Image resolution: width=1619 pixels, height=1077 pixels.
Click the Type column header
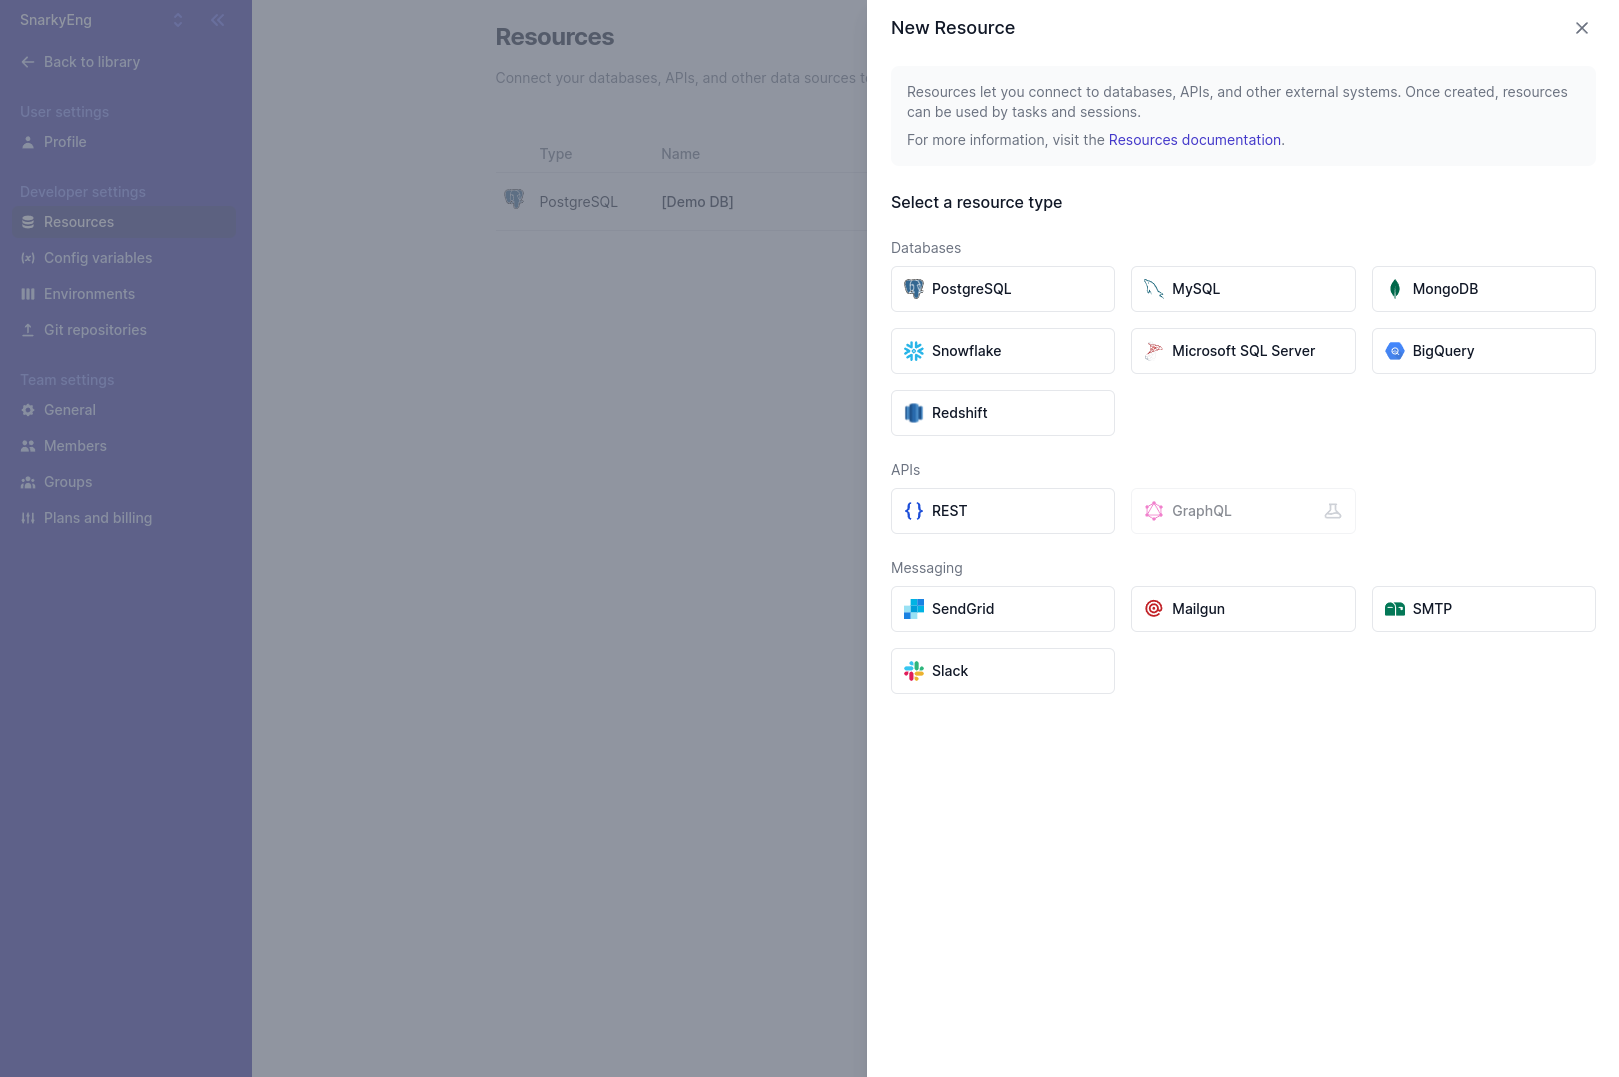(x=556, y=154)
